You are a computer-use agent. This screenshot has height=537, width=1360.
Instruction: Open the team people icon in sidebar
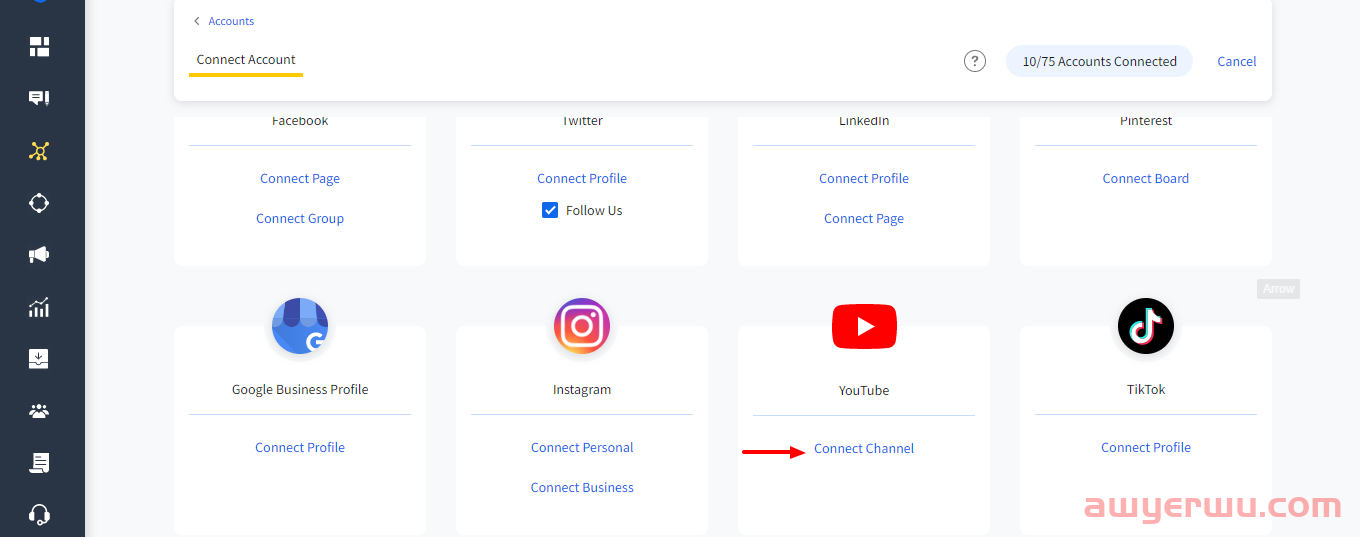click(x=39, y=411)
